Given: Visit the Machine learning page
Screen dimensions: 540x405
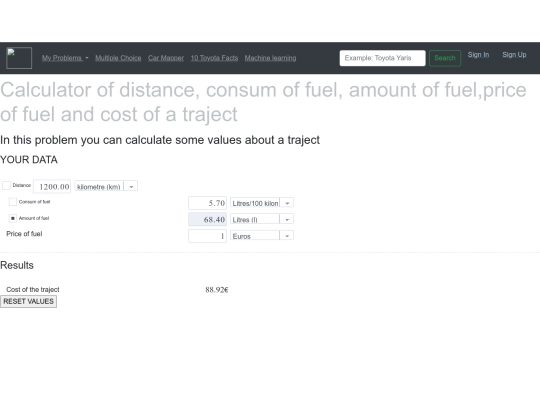Looking at the screenshot, I should click(270, 58).
